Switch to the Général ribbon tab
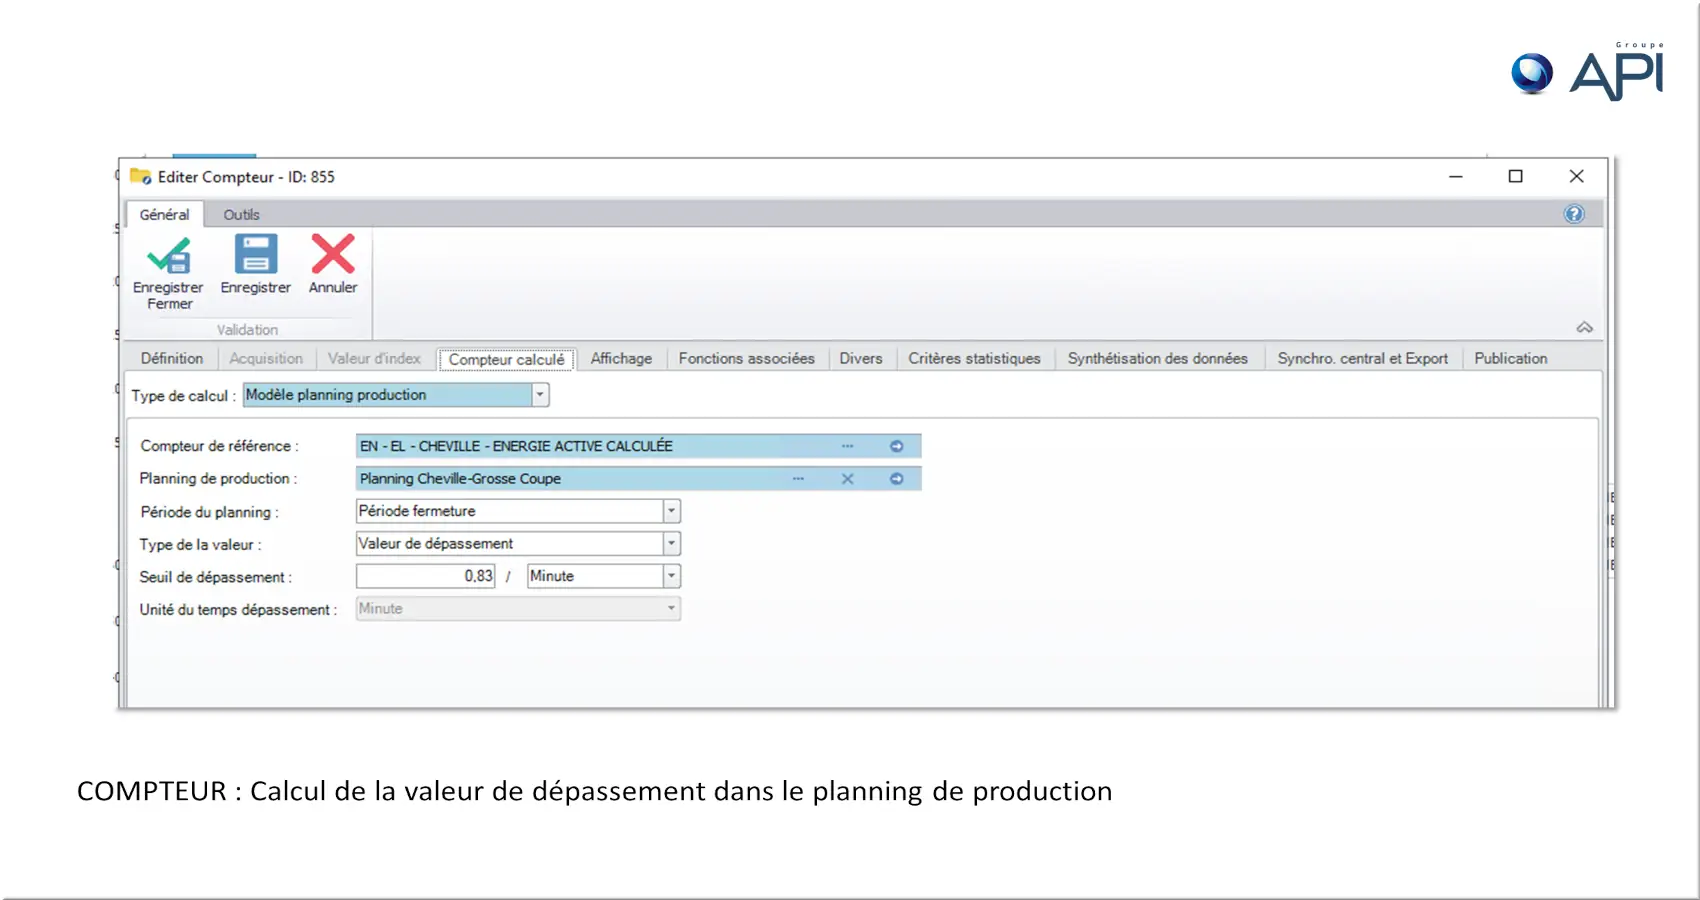The image size is (1700, 900). point(164,215)
